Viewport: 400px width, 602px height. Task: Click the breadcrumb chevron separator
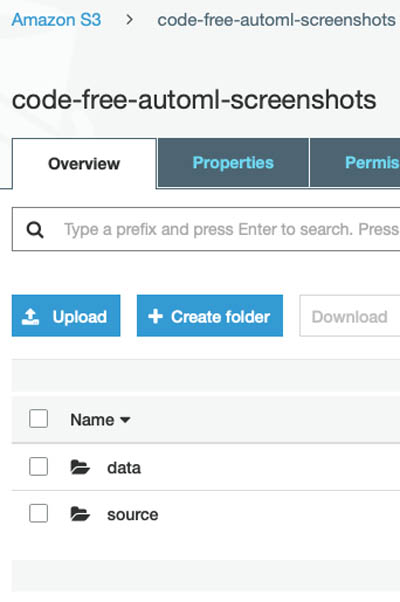(130, 20)
